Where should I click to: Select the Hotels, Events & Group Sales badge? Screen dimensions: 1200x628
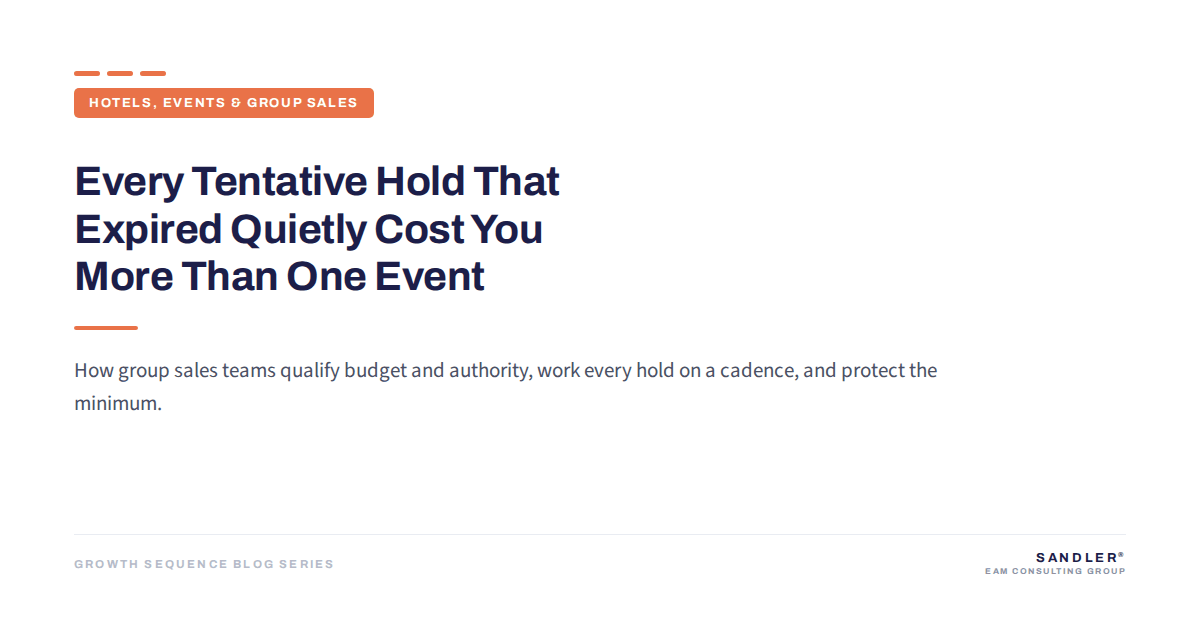pos(224,103)
